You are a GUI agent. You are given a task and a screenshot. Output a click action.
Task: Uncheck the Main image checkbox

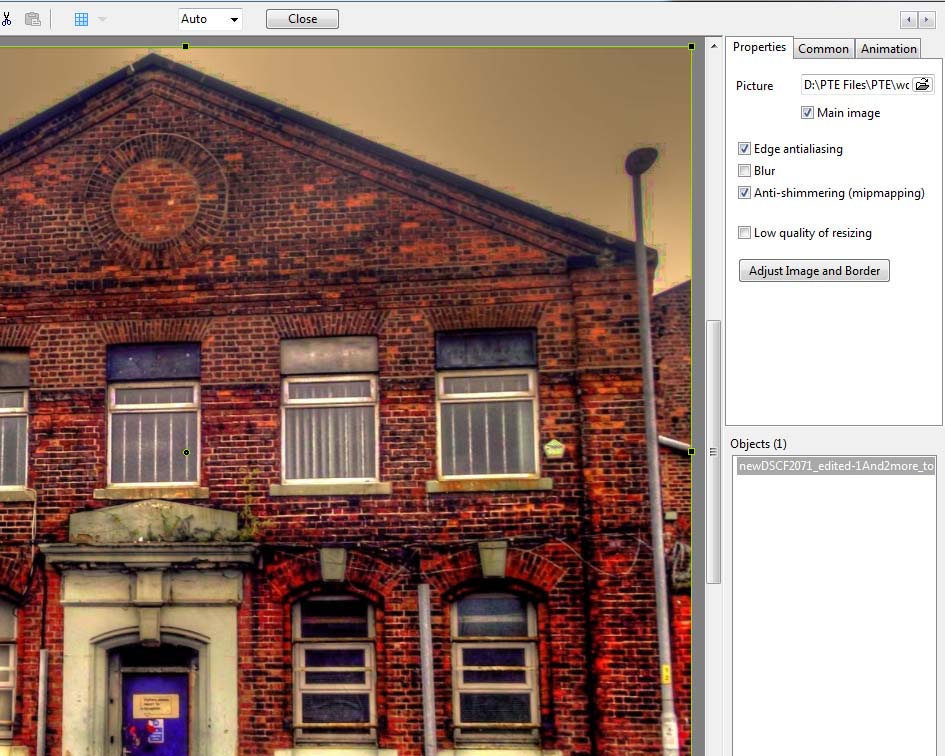807,113
